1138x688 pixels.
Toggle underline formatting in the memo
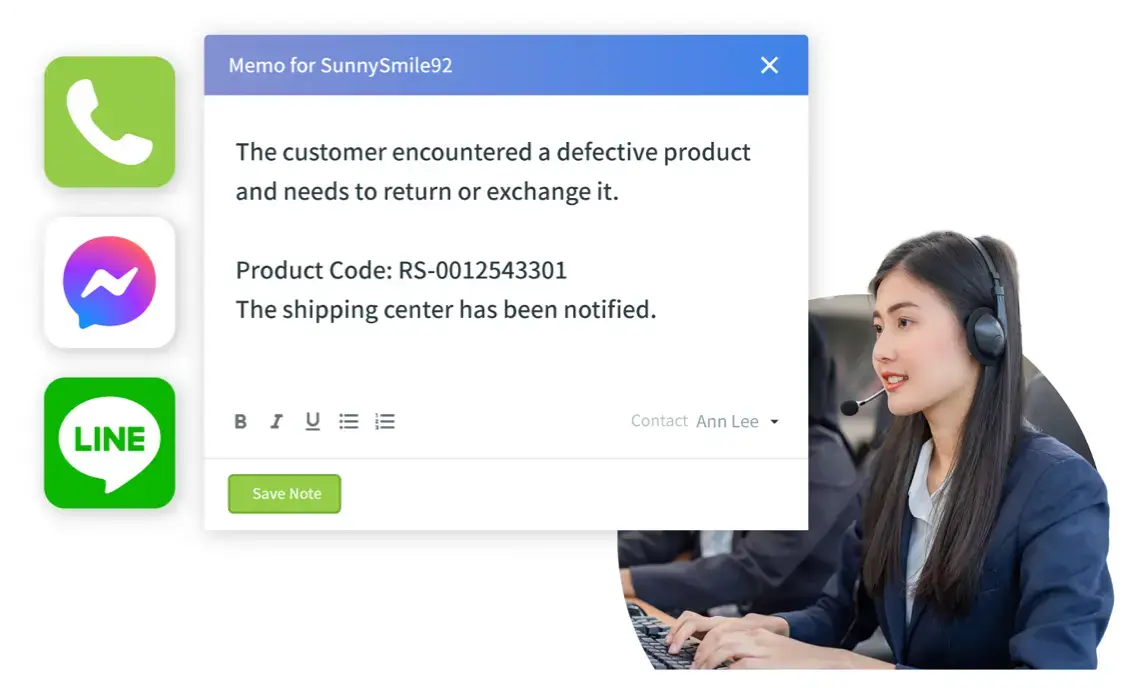tap(313, 422)
